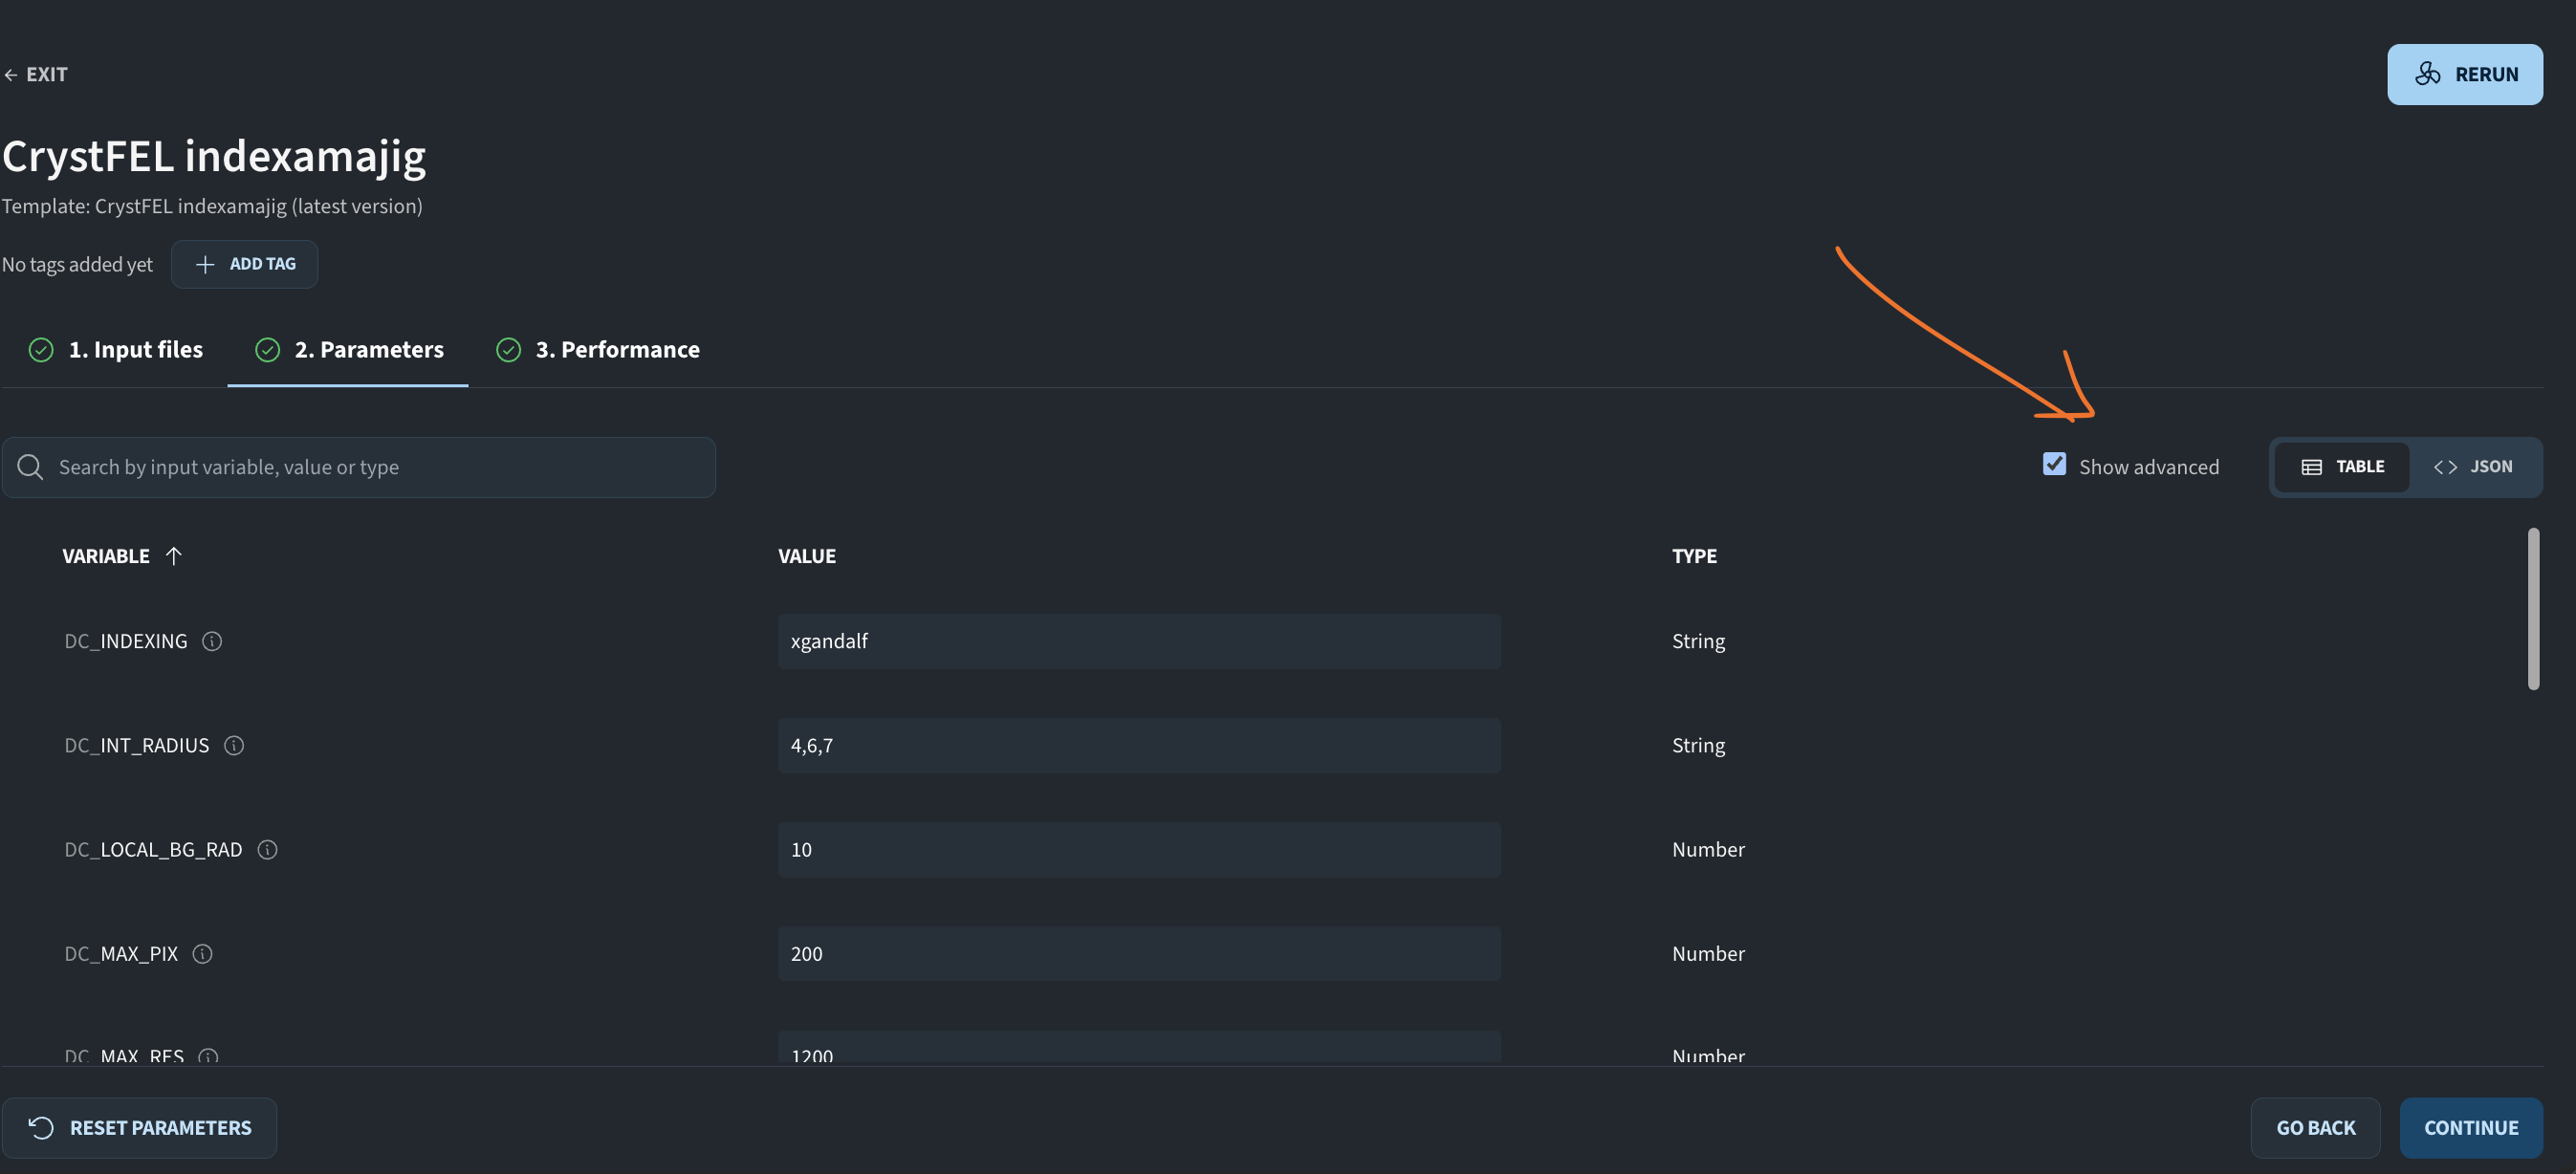Edit the DC_INT_RADIUS value field
The image size is (2576, 1174).
1139,745
